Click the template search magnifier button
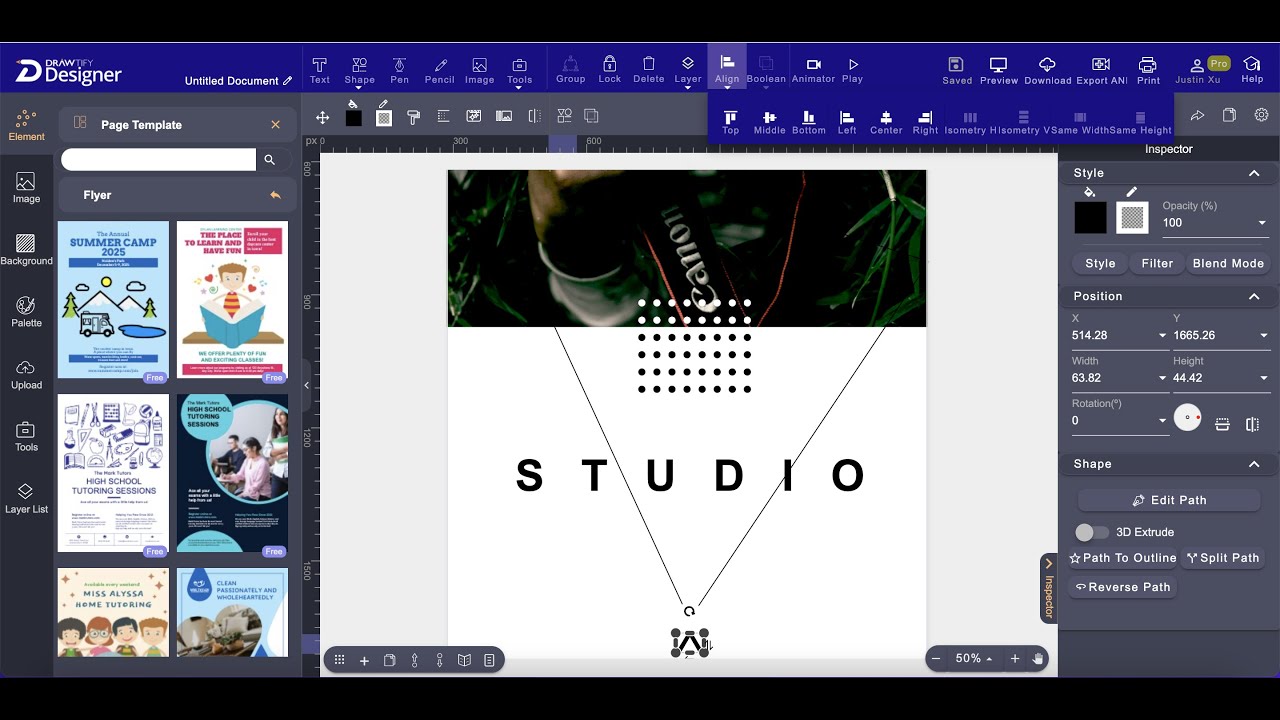The height and width of the screenshot is (720, 1280). point(269,159)
